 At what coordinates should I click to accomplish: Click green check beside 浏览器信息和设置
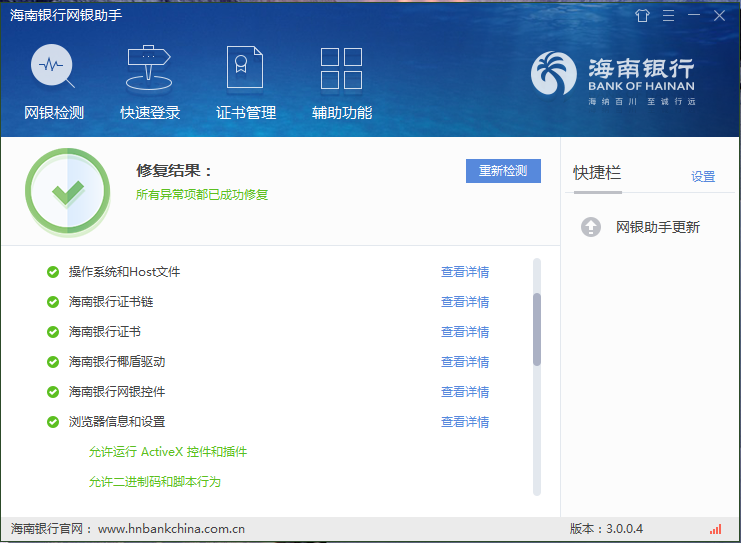pyautogui.click(x=53, y=422)
